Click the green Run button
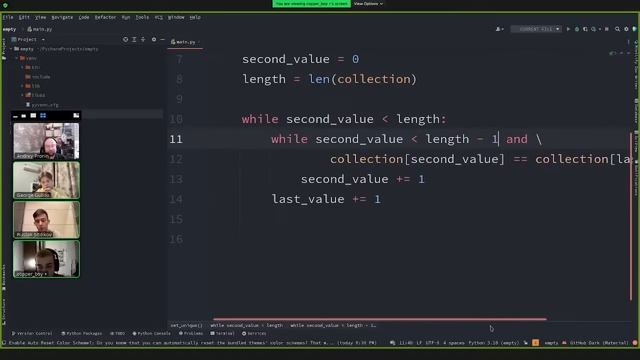The height and width of the screenshot is (360, 640). (x=568, y=29)
